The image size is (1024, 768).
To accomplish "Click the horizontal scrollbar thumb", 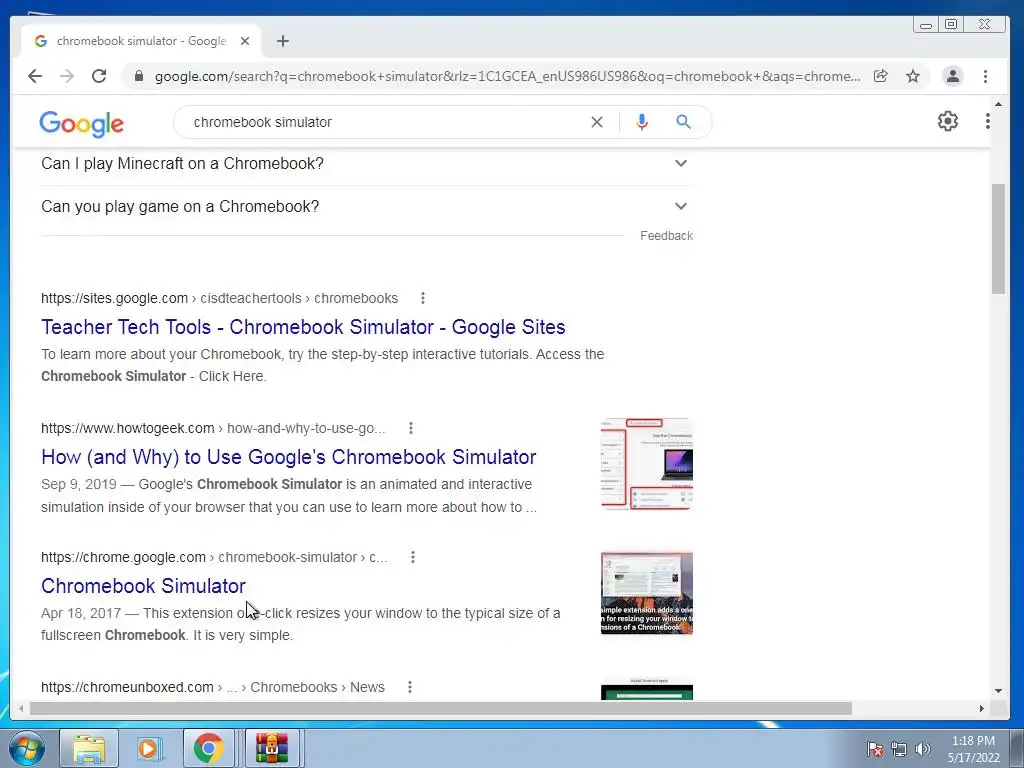I will [441, 709].
